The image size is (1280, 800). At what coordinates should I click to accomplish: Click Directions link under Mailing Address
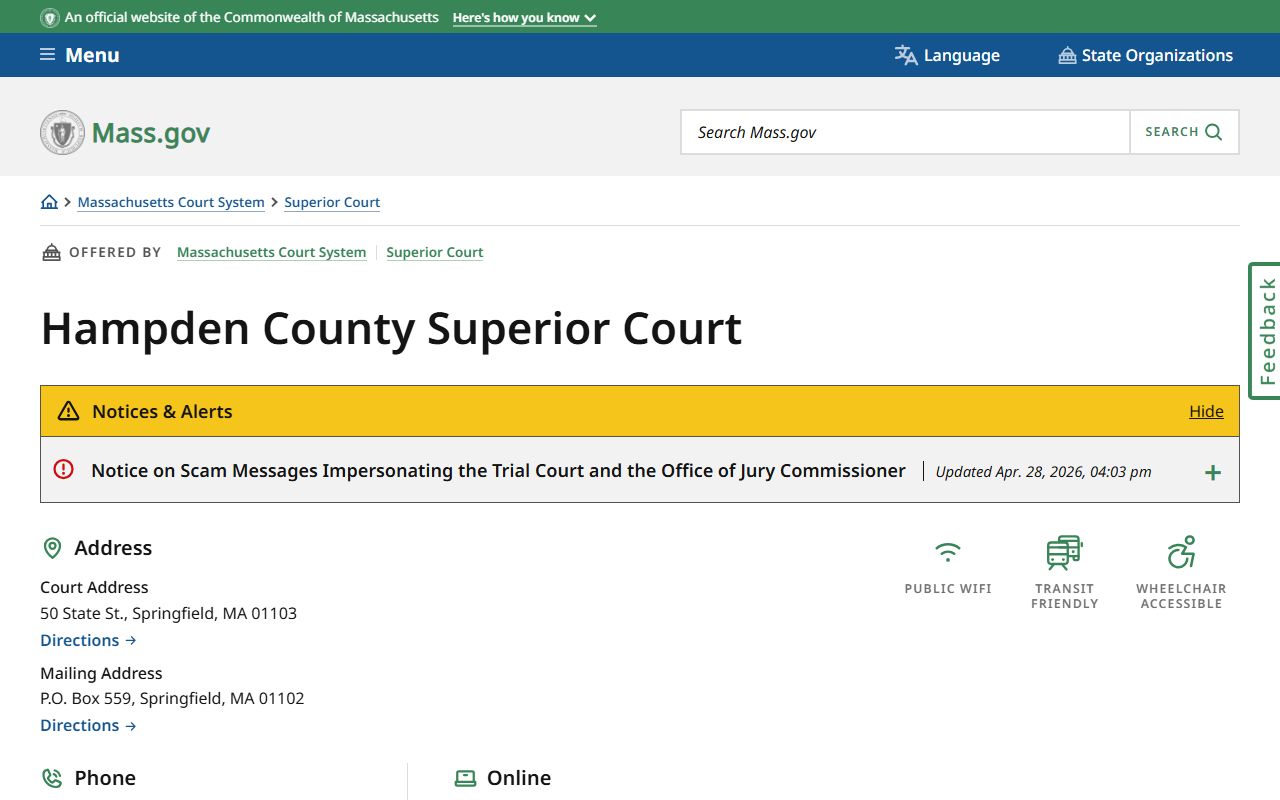[x=88, y=725]
